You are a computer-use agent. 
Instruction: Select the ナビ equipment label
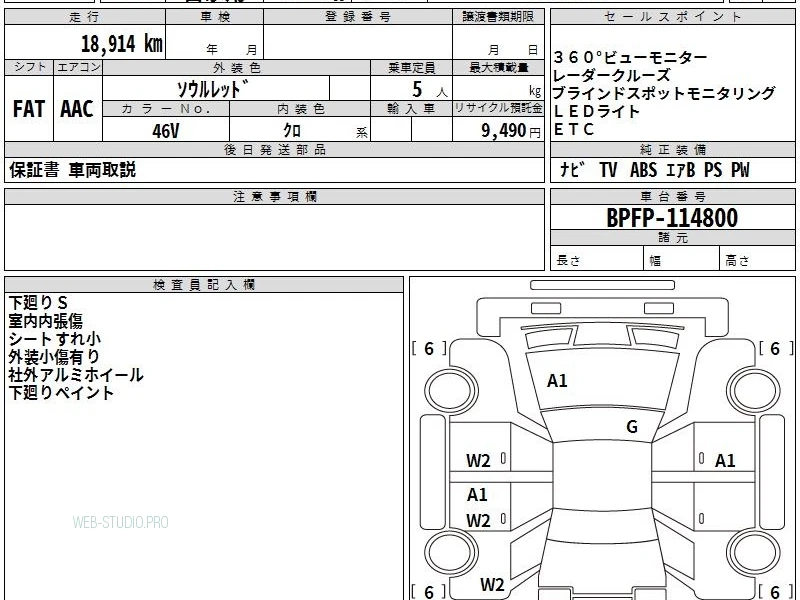572,169
